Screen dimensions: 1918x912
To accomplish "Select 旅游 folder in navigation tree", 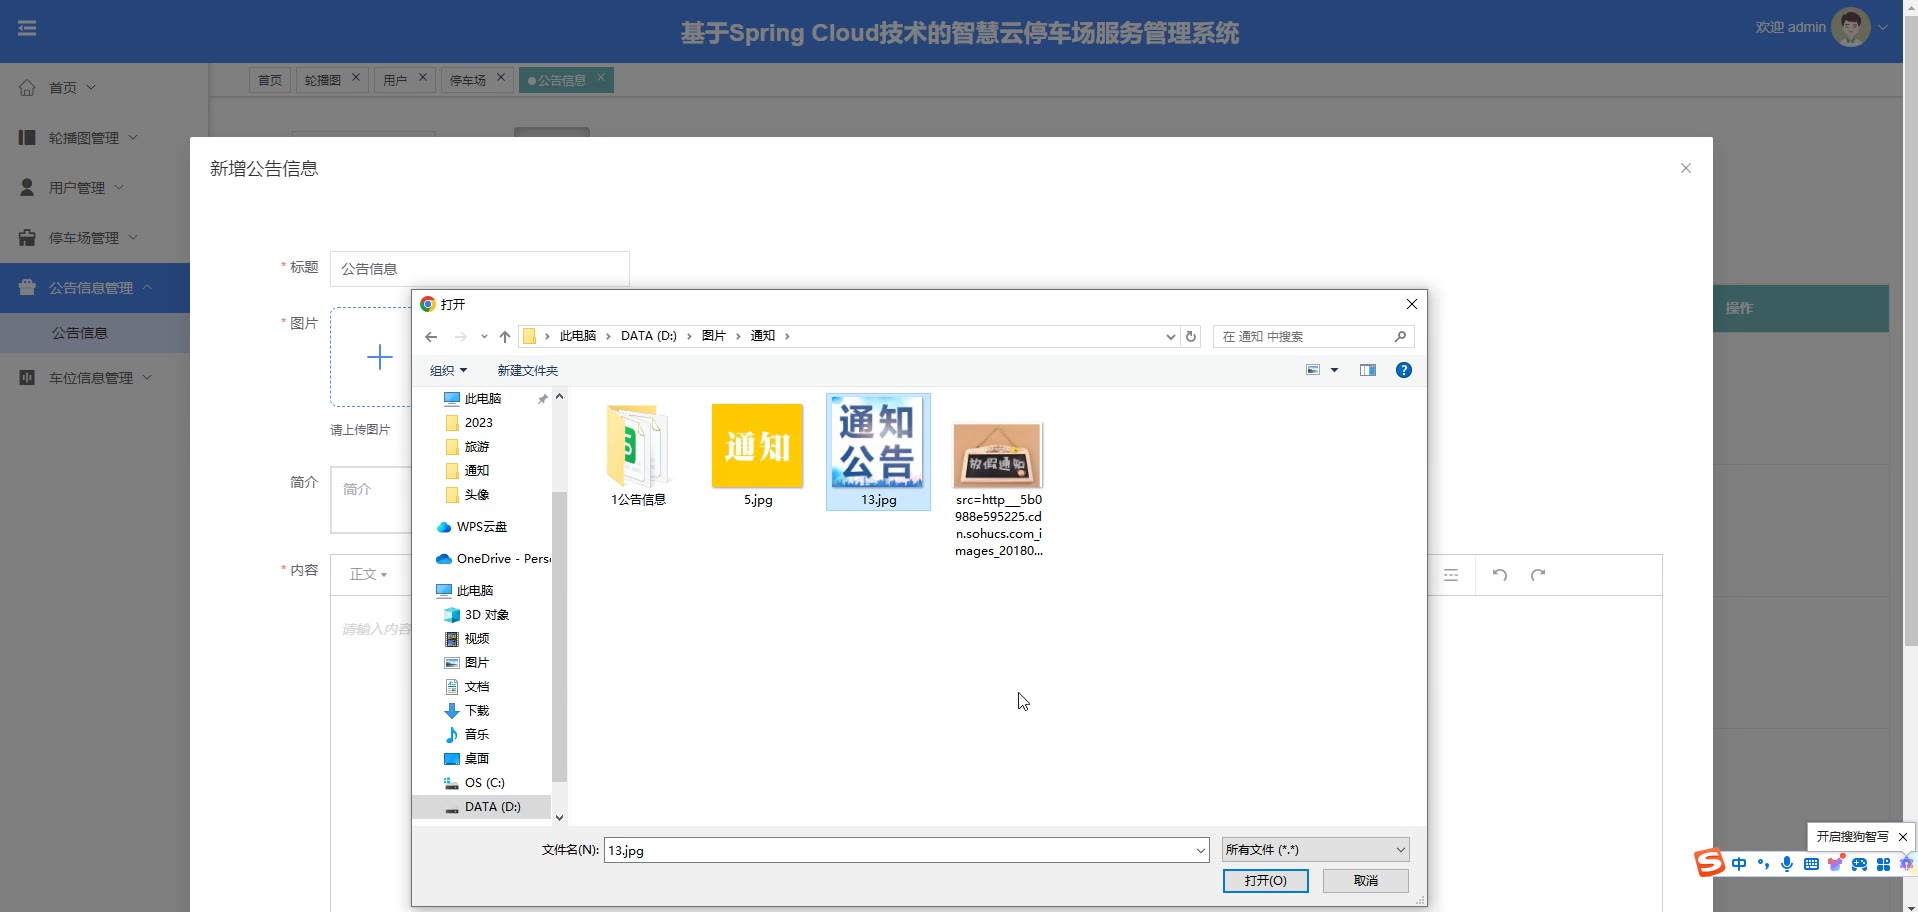I will point(477,447).
